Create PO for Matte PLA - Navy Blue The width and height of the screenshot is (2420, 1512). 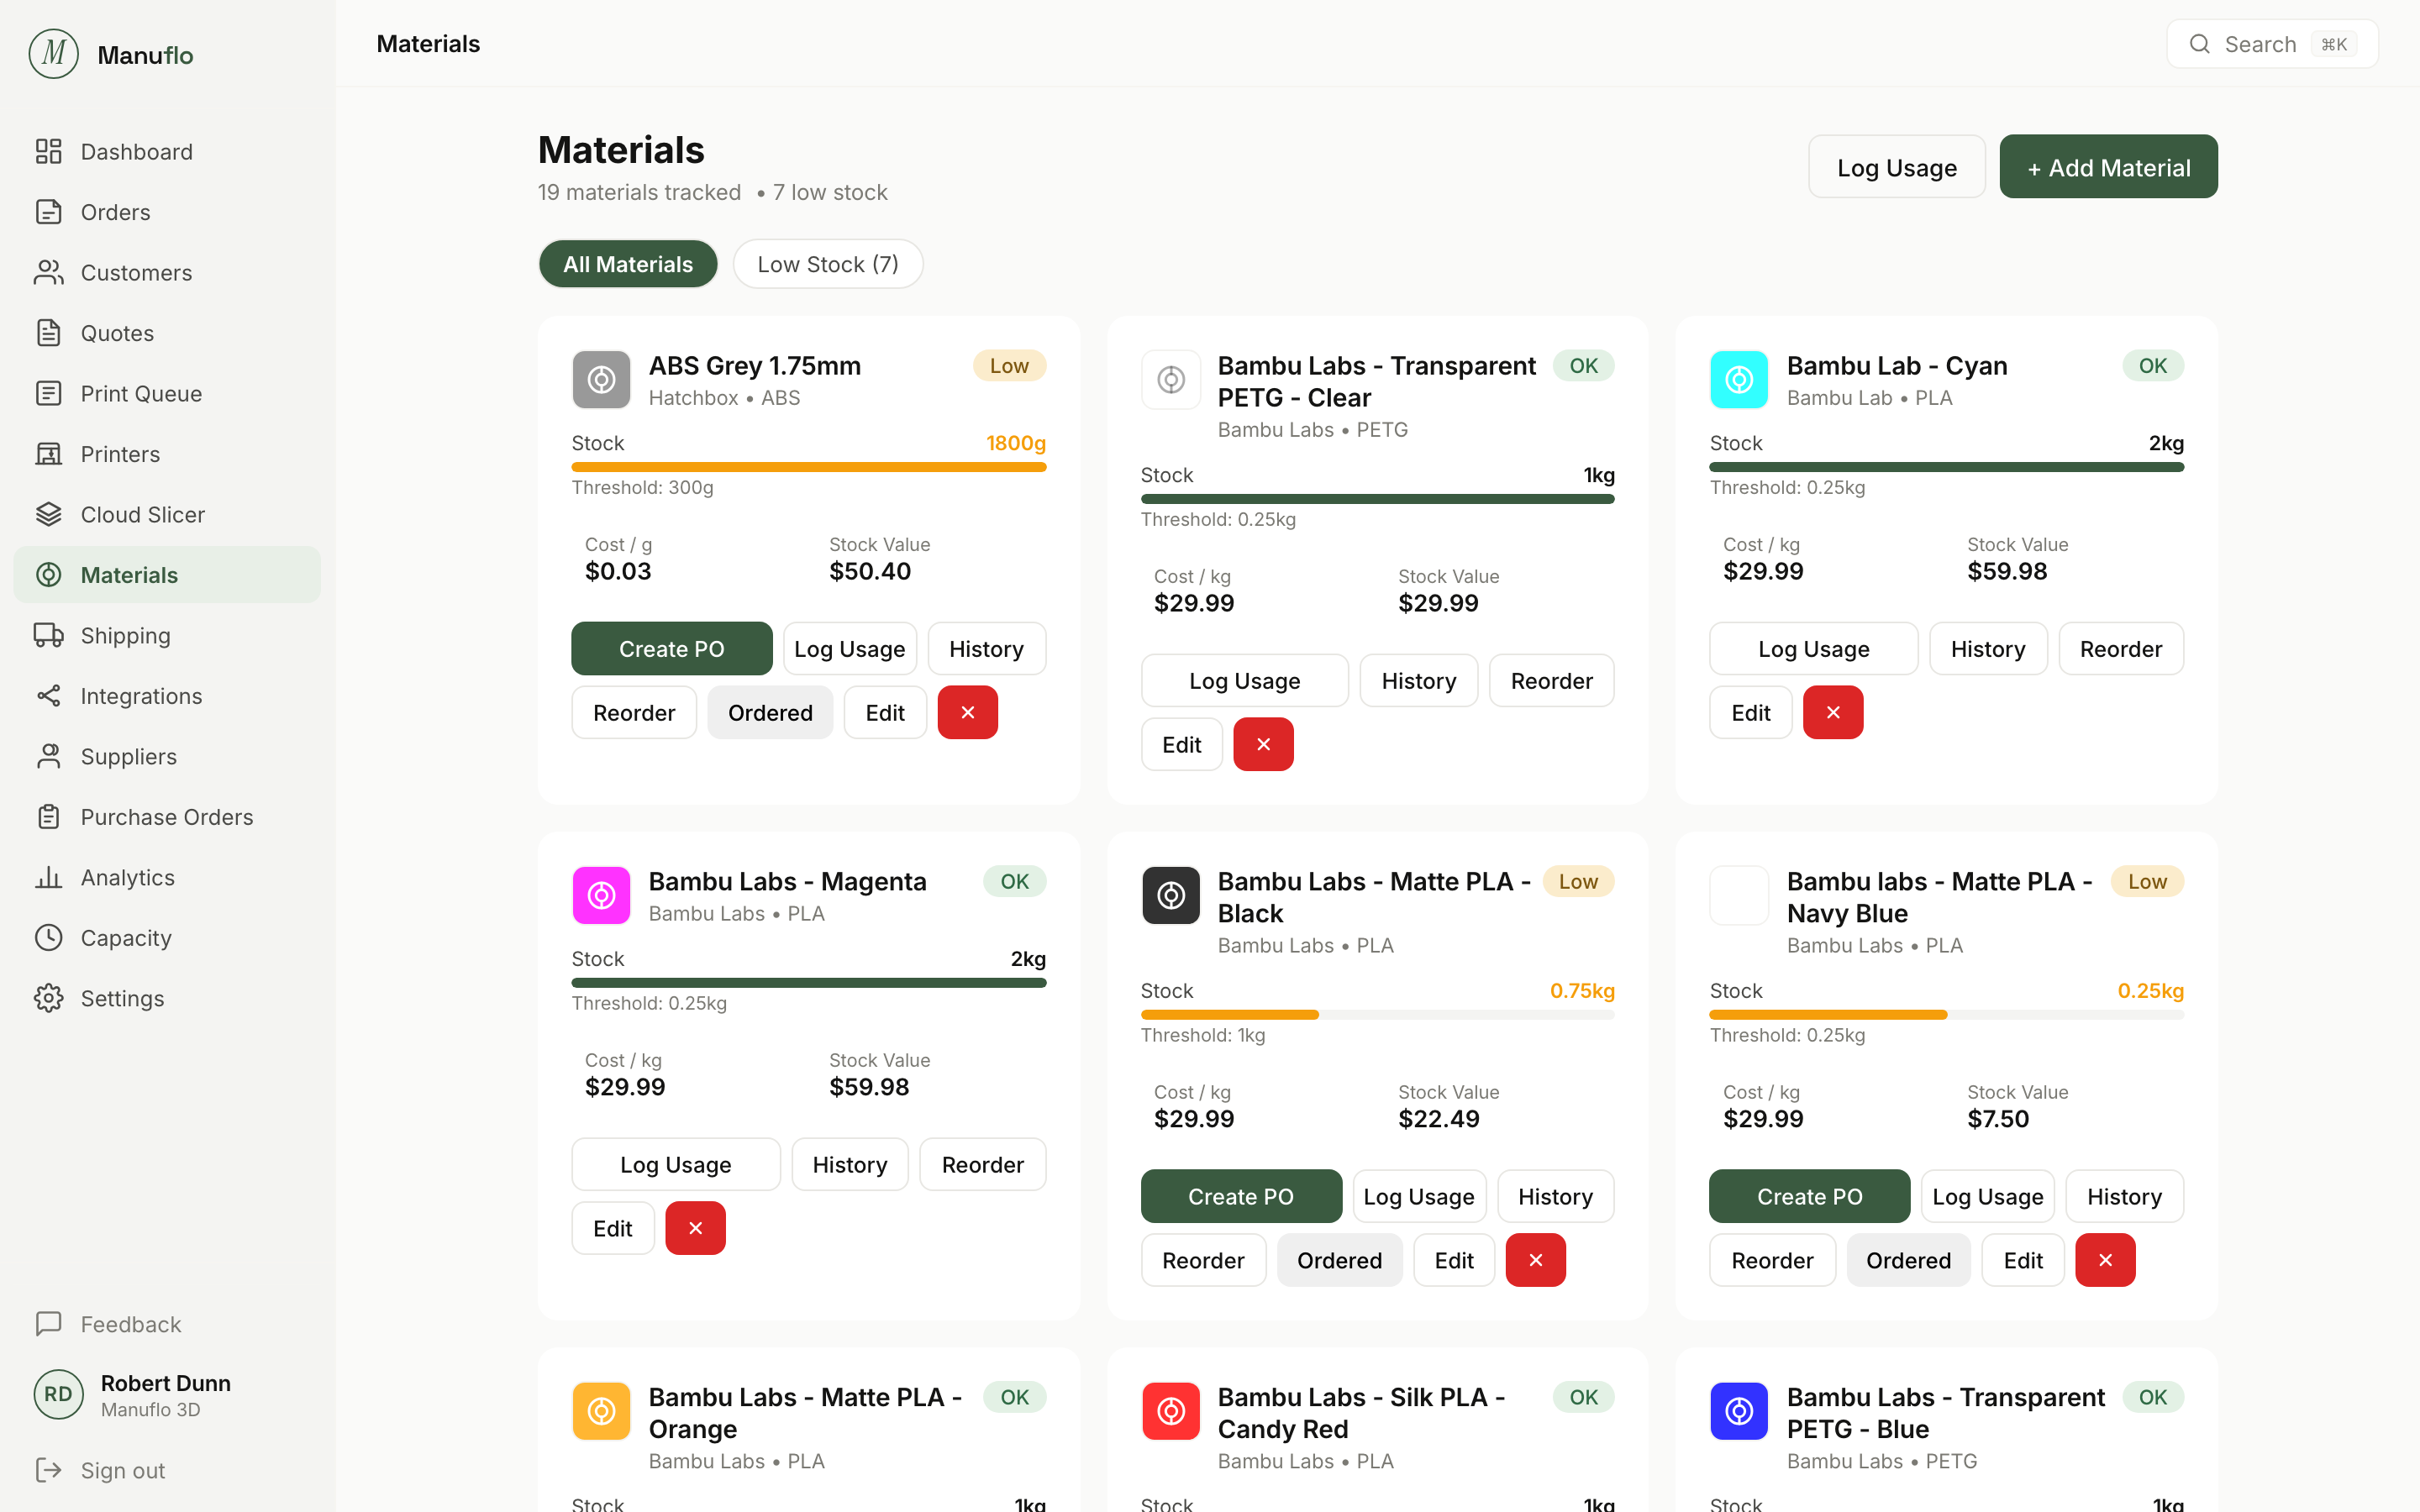point(1809,1197)
